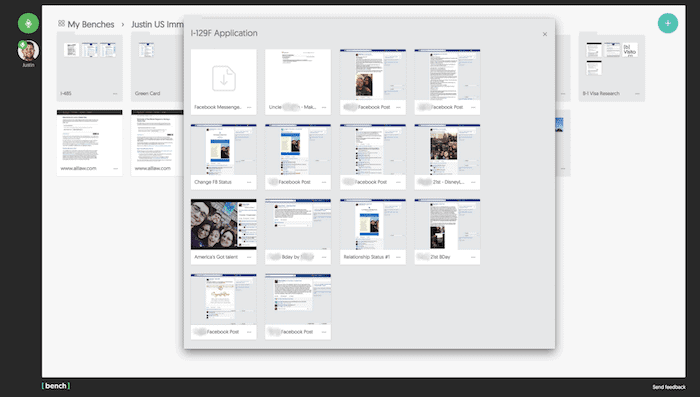The height and width of the screenshot is (397, 700).
Task: Open options menu for Facebook Messenger item
Action: pos(249,107)
